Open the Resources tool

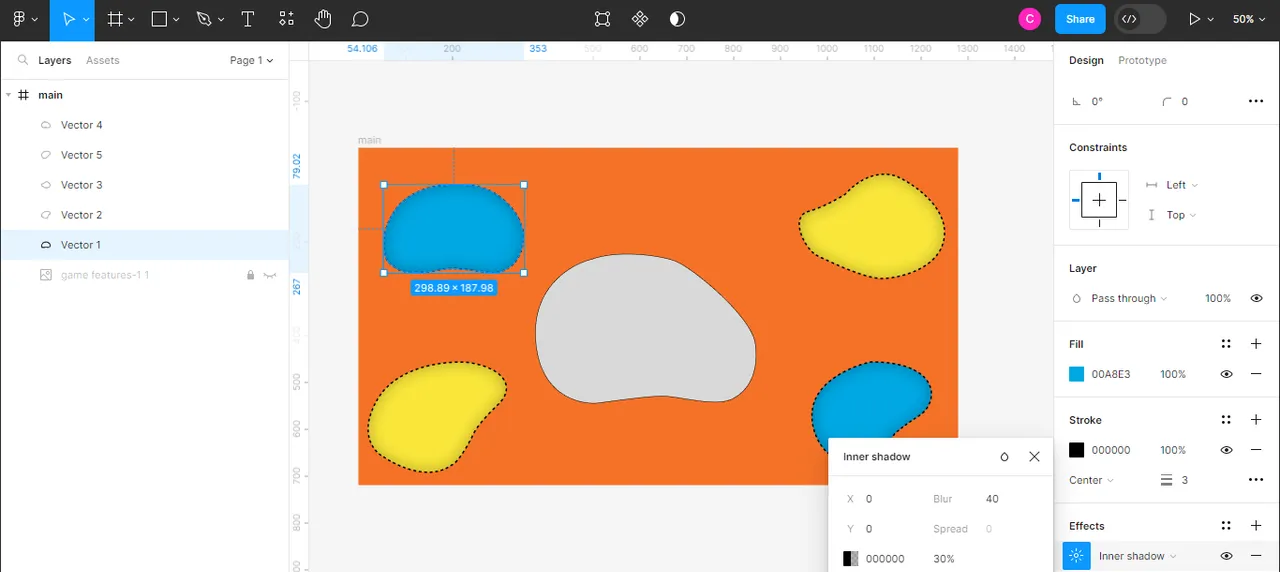tap(287, 19)
